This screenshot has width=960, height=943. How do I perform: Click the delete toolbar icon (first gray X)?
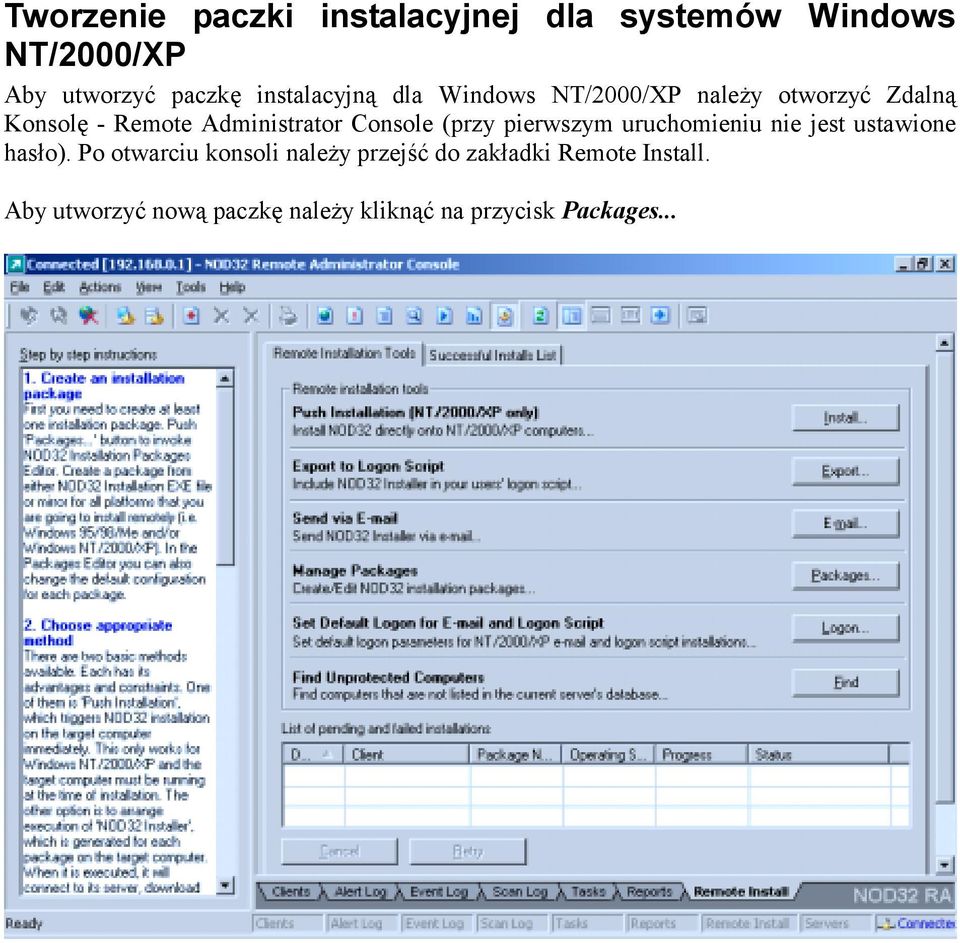pyautogui.click(x=221, y=316)
